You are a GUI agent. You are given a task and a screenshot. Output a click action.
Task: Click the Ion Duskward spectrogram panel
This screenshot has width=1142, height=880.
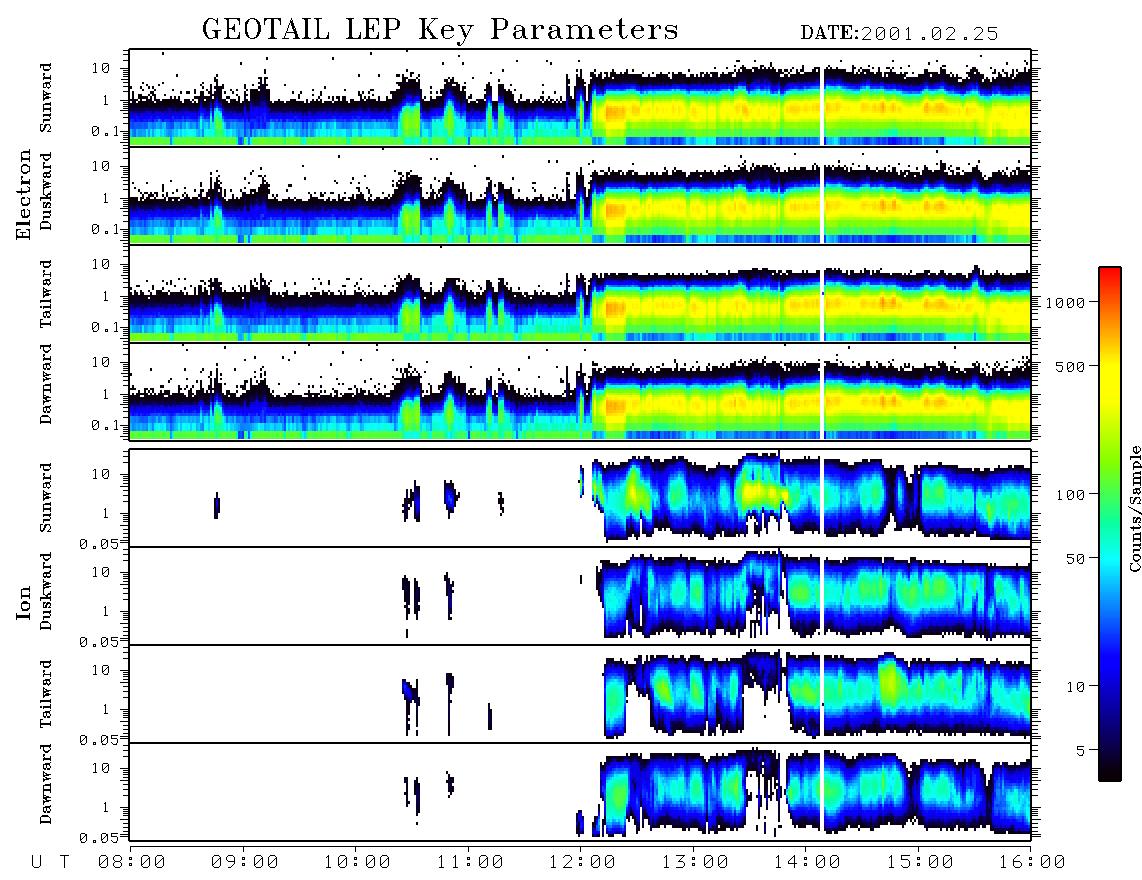click(580, 596)
